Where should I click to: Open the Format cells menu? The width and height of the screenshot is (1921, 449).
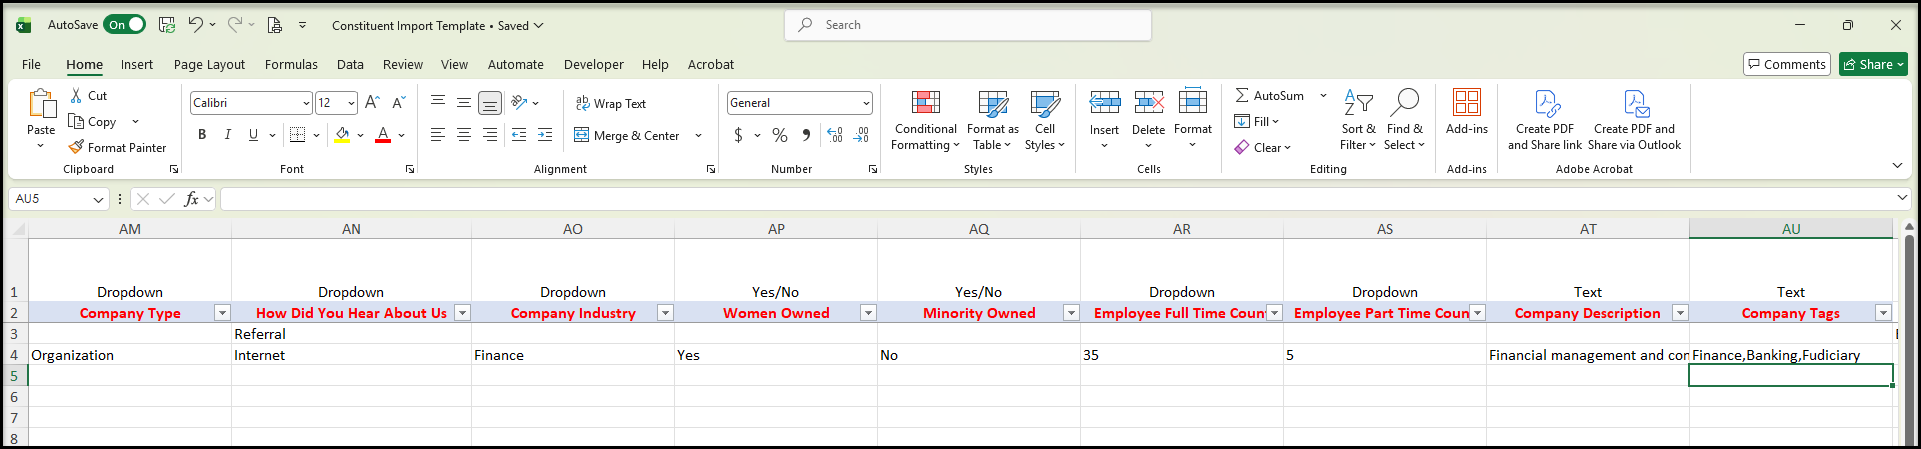1193,120
